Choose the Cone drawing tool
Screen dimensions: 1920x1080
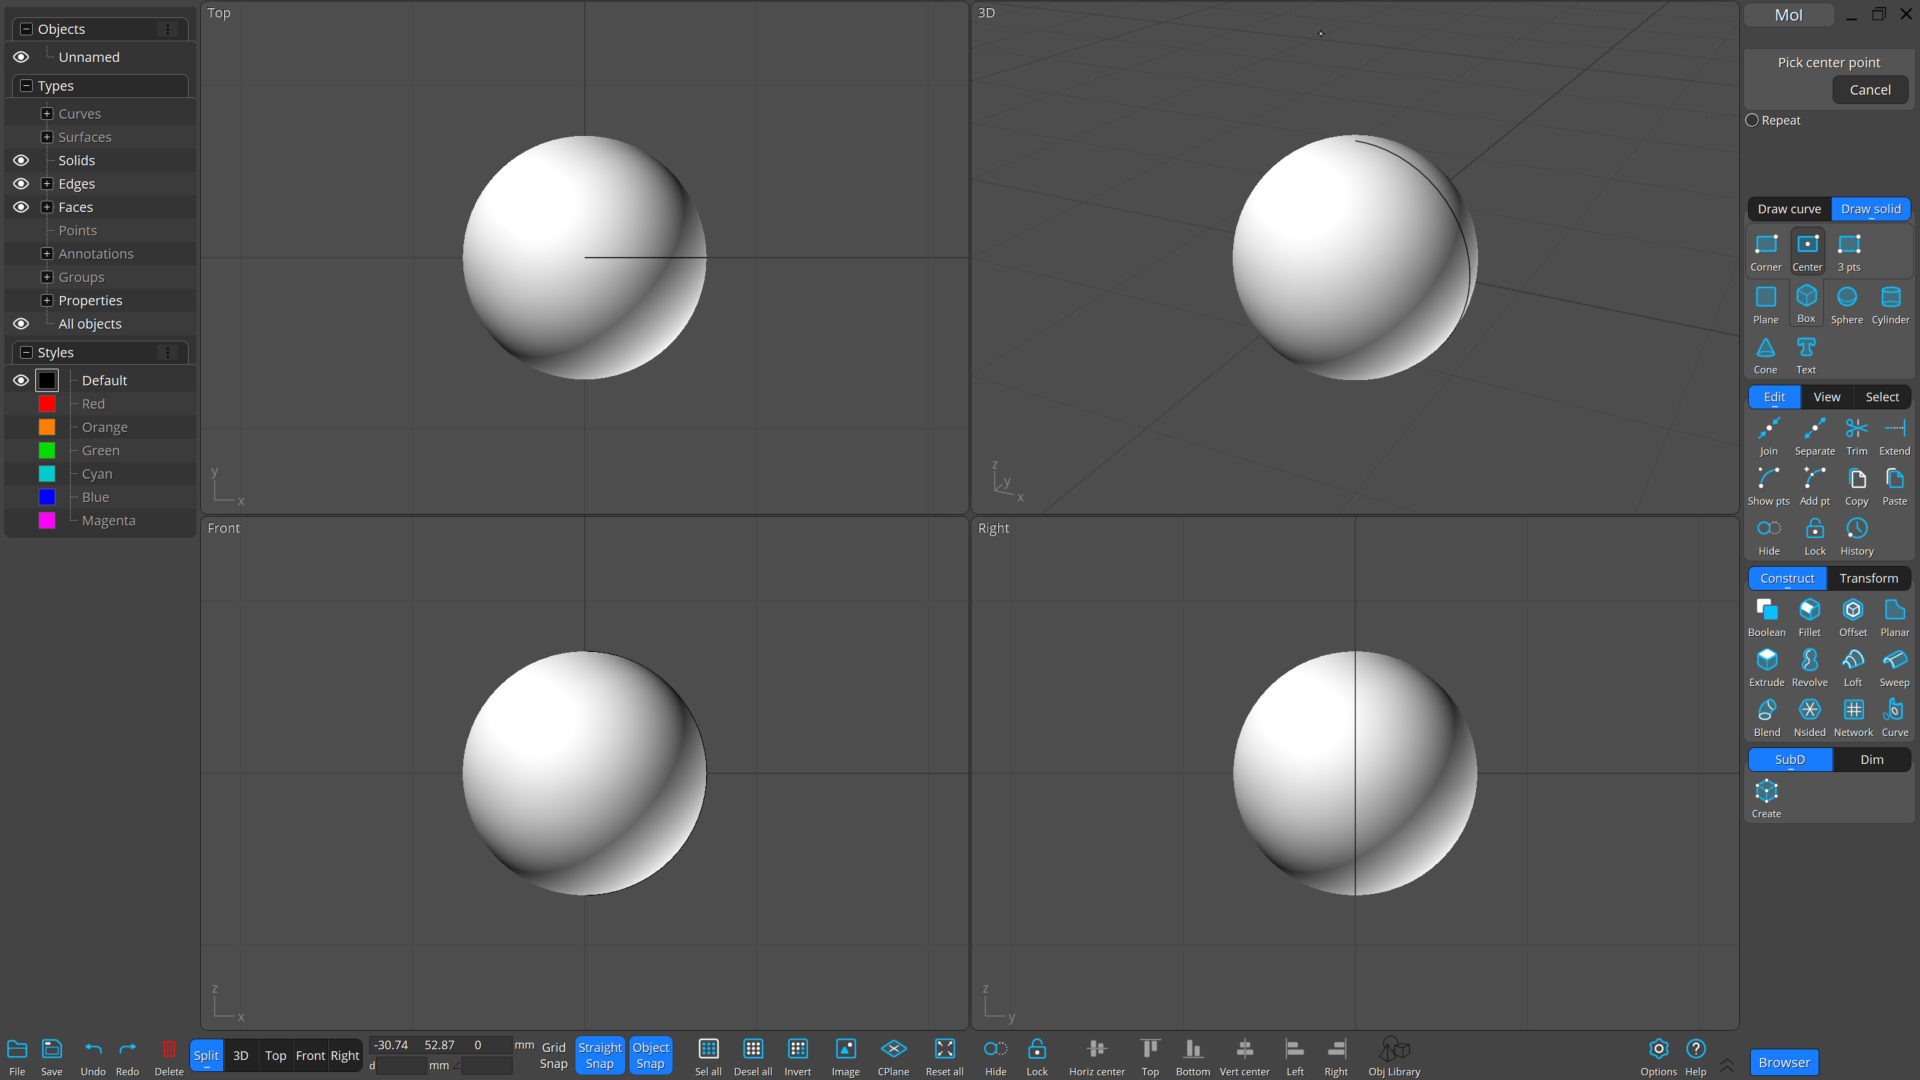click(1765, 353)
